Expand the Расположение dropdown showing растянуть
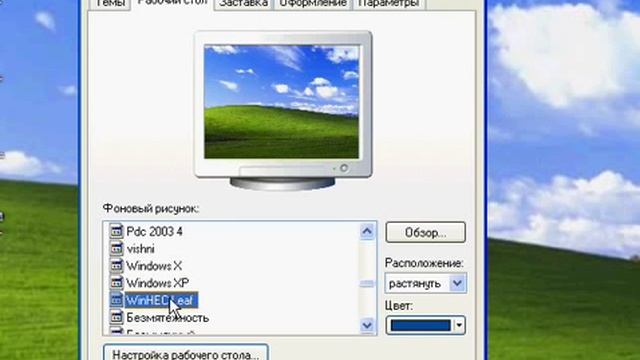The width and height of the screenshot is (640, 360). [x=425, y=283]
